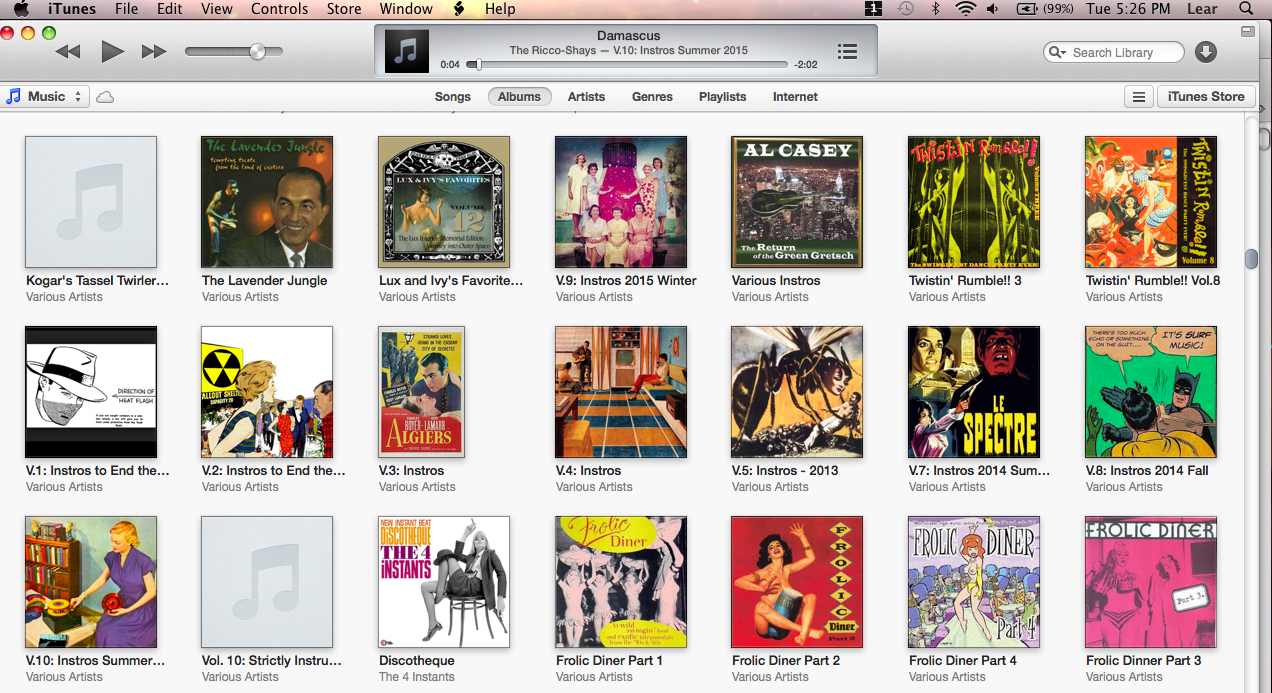Image resolution: width=1272 pixels, height=693 pixels.
Task: Open The Lavender Jungle album cover
Action: 267,202
